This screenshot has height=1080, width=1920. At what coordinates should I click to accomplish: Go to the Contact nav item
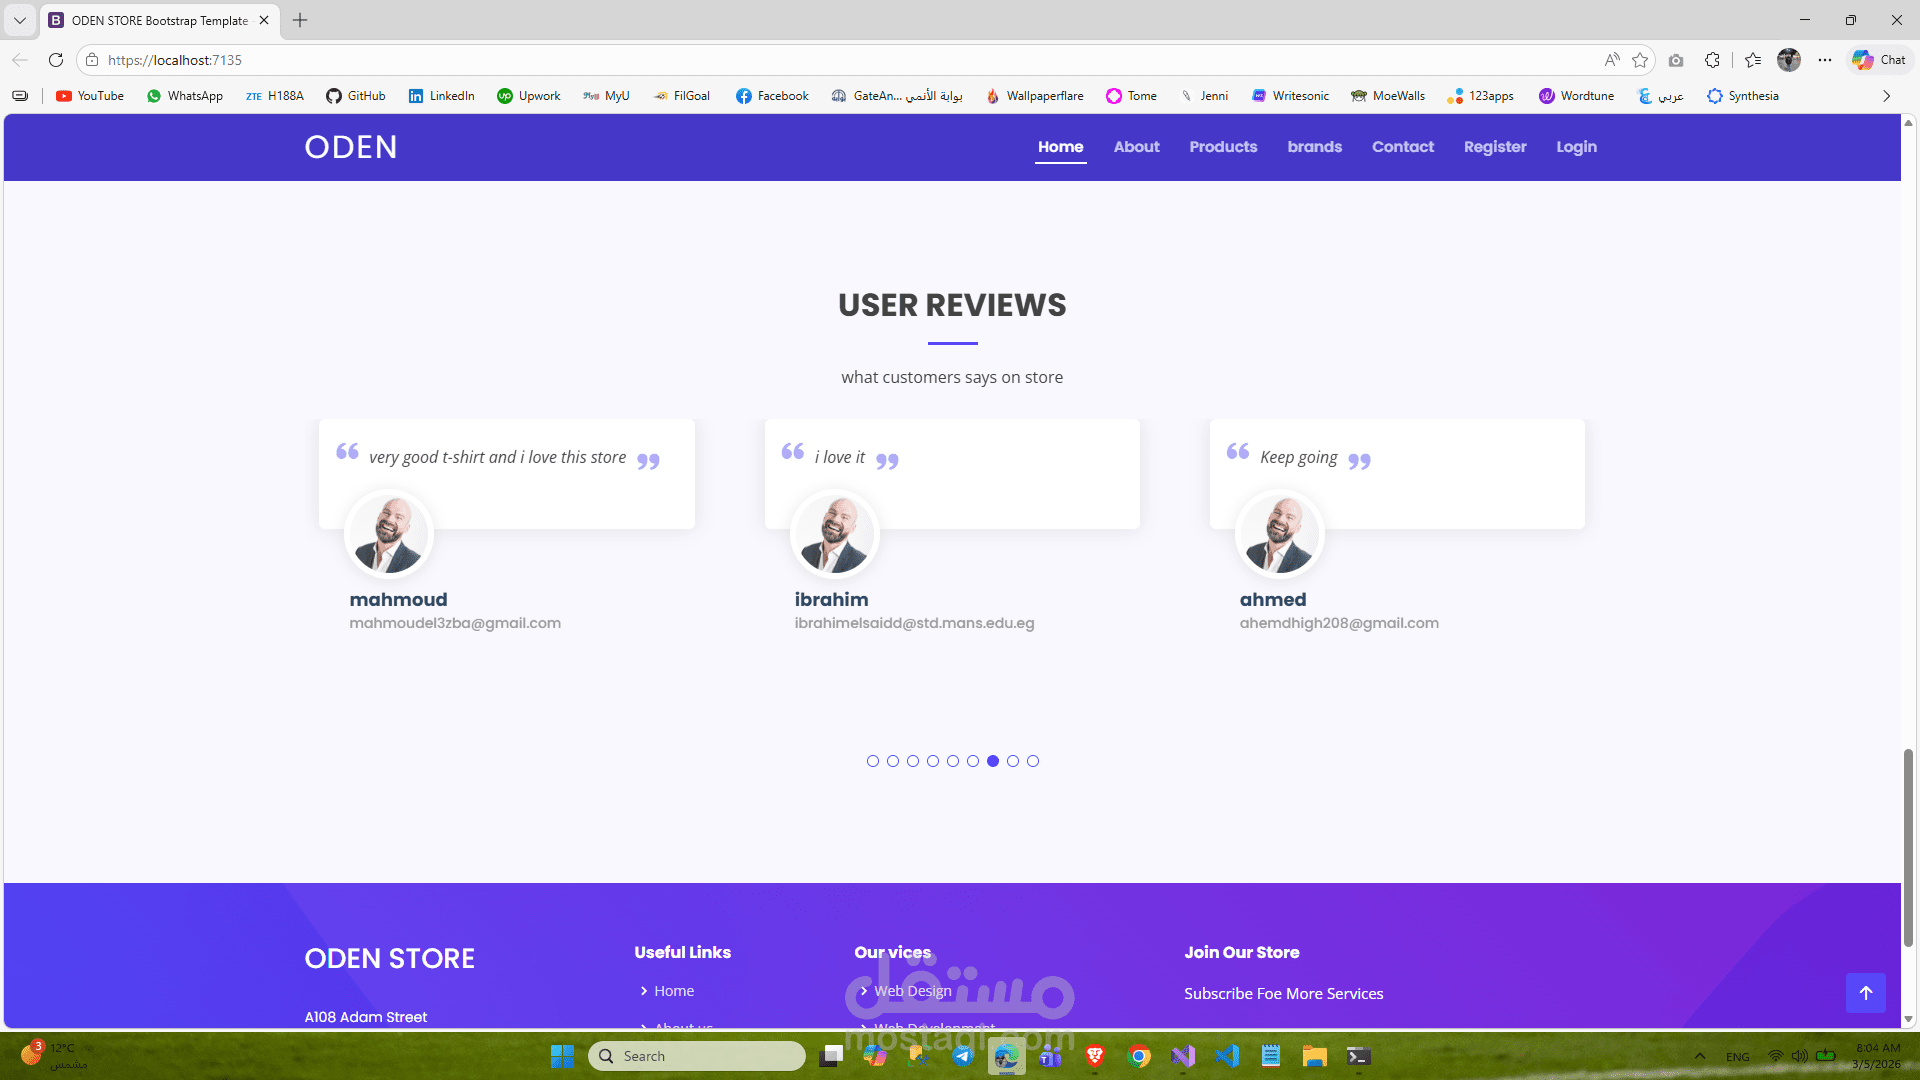coord(1402,147)
